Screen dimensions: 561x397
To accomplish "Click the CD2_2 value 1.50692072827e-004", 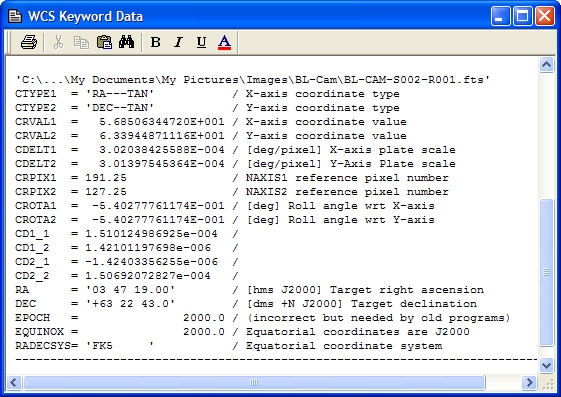I will tap(148, 275).
